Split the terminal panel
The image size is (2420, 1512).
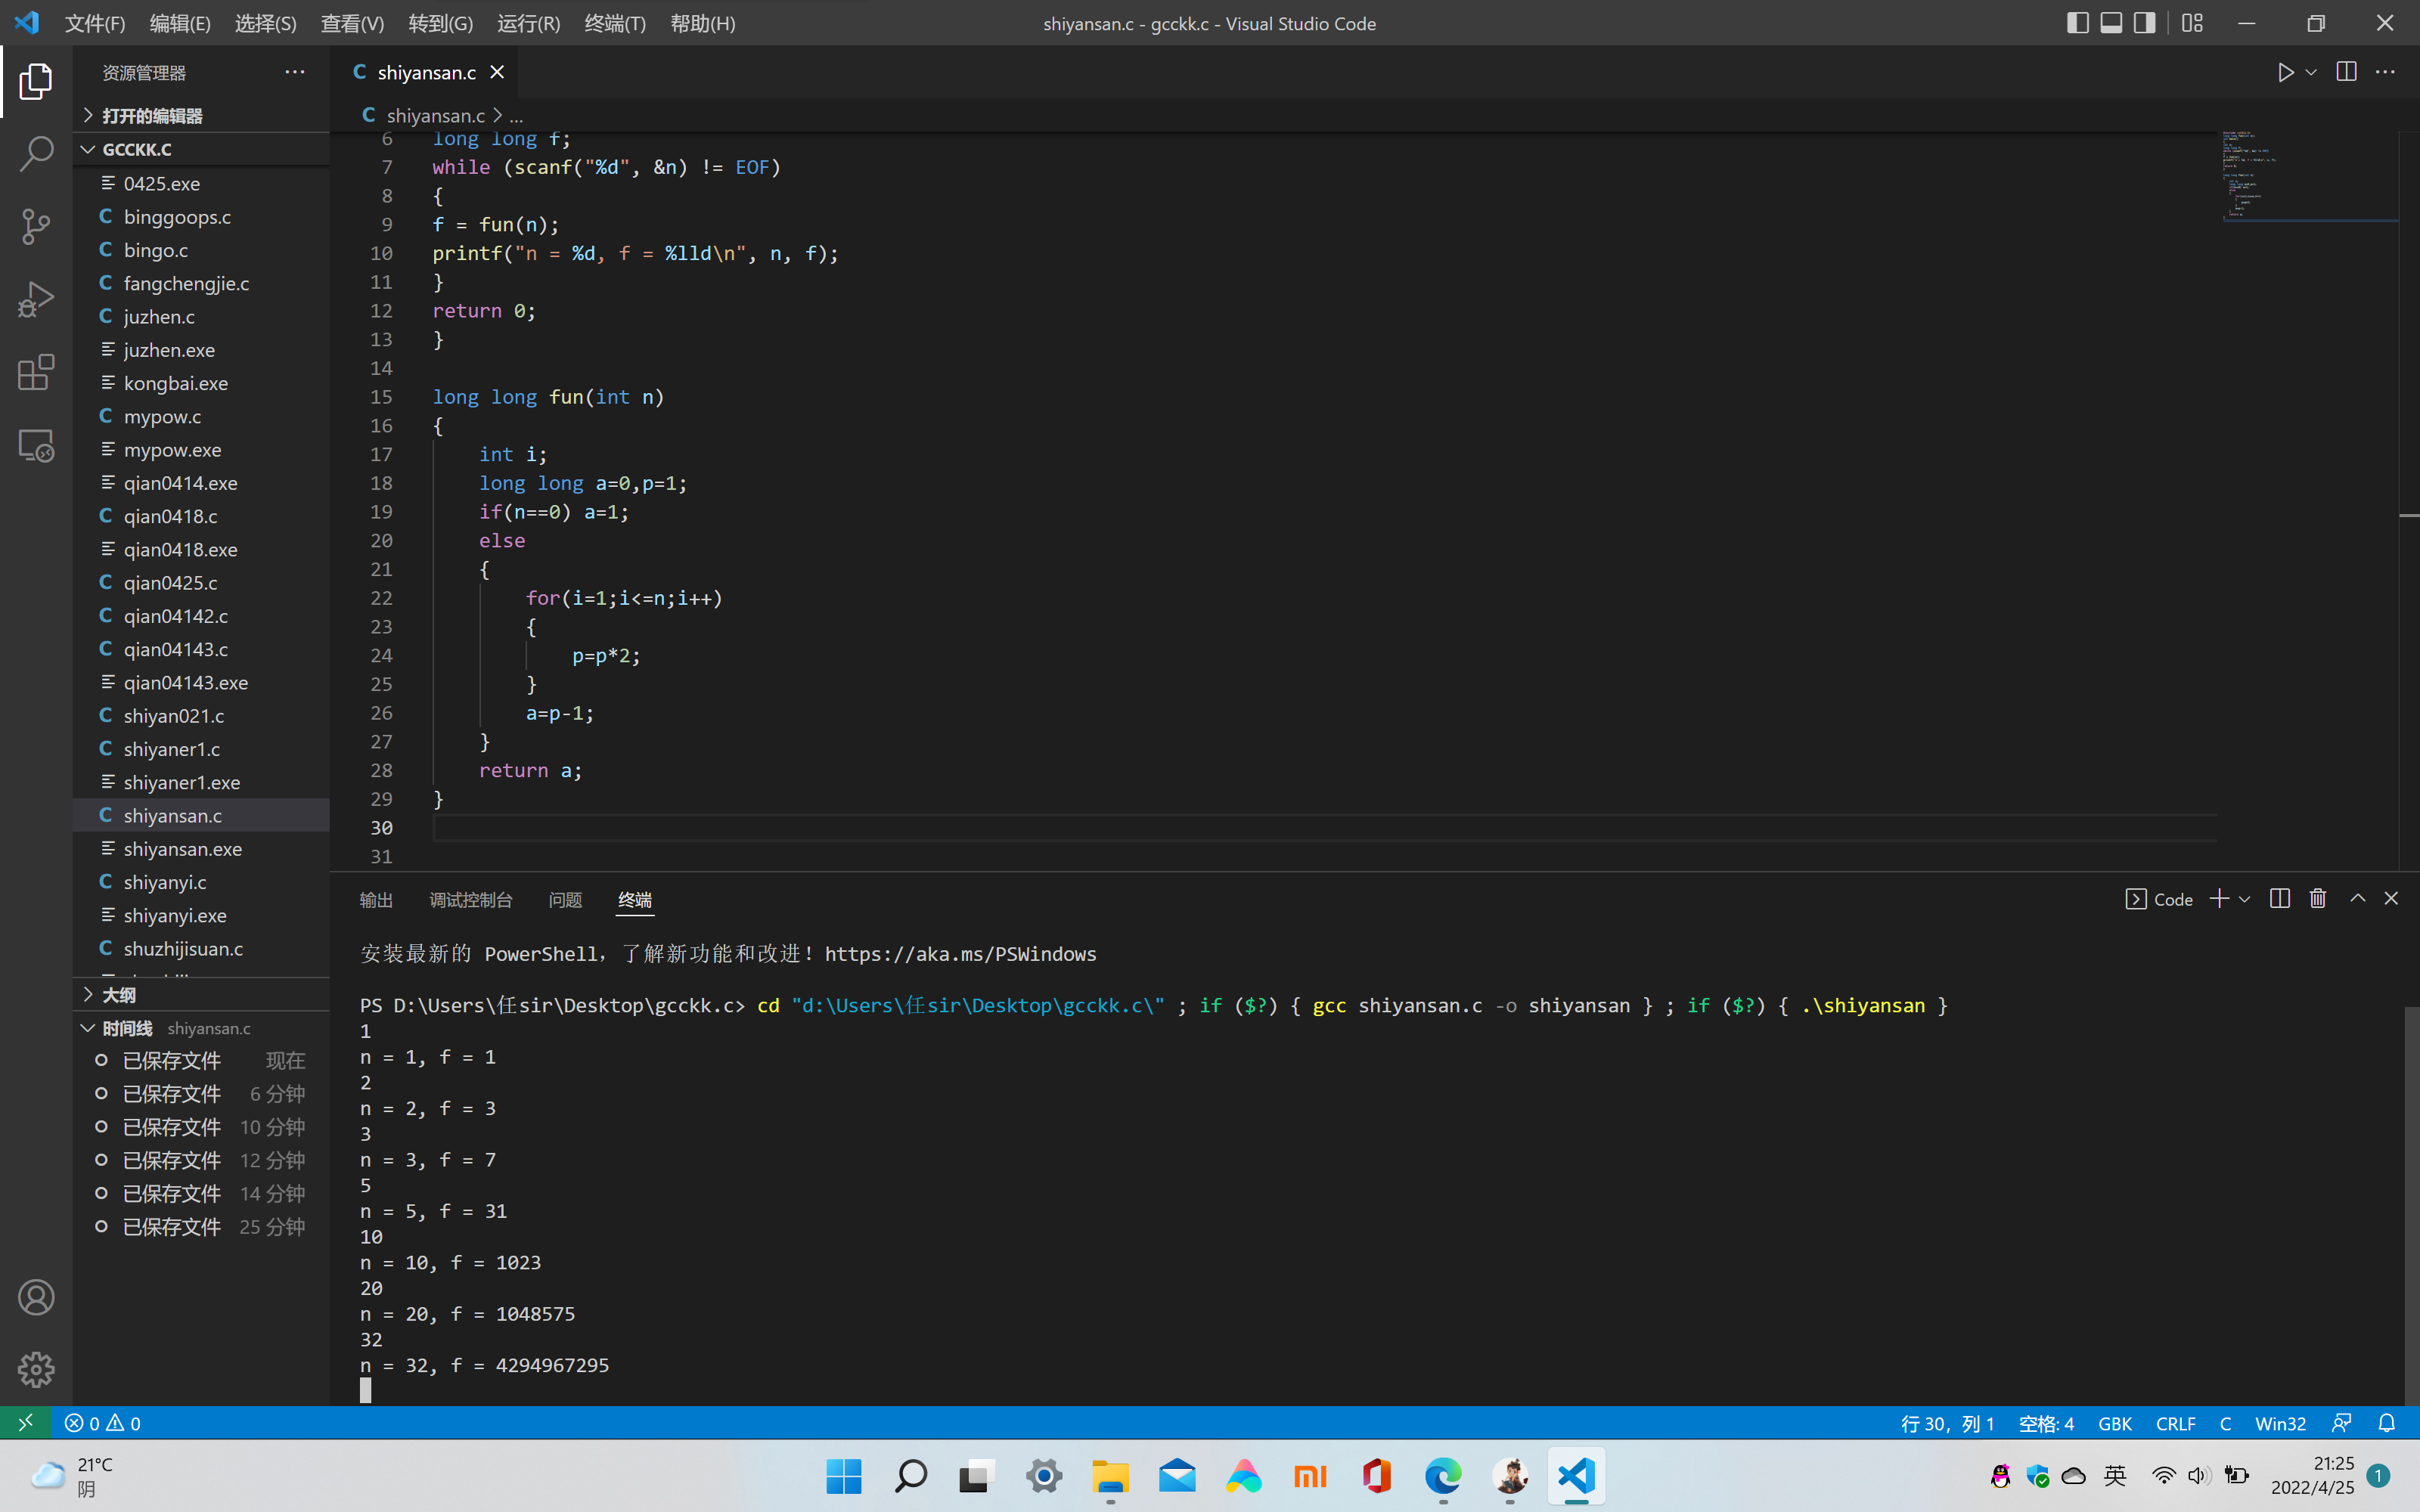pos(2280,899)
